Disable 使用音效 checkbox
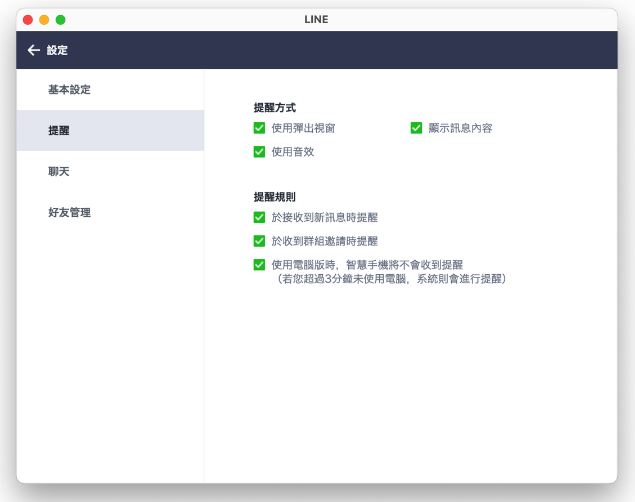This screenshot has height=502, width=635. pos(259,152)
